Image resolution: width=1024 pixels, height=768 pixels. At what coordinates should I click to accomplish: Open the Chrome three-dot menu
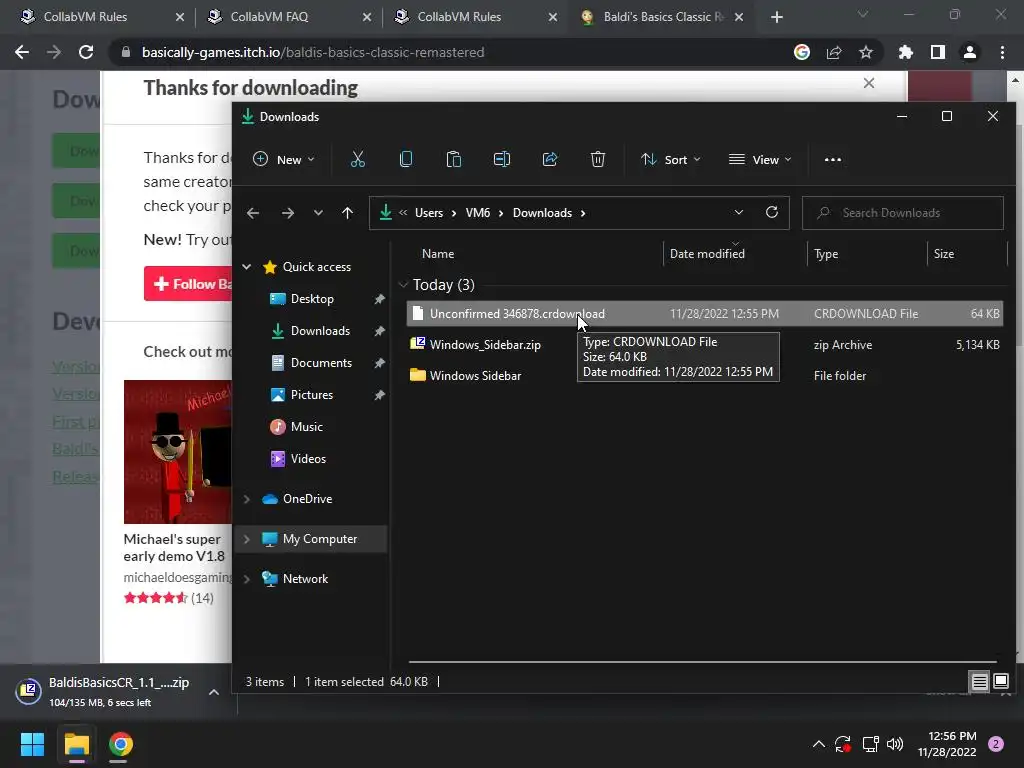[x=1002, y=52]
